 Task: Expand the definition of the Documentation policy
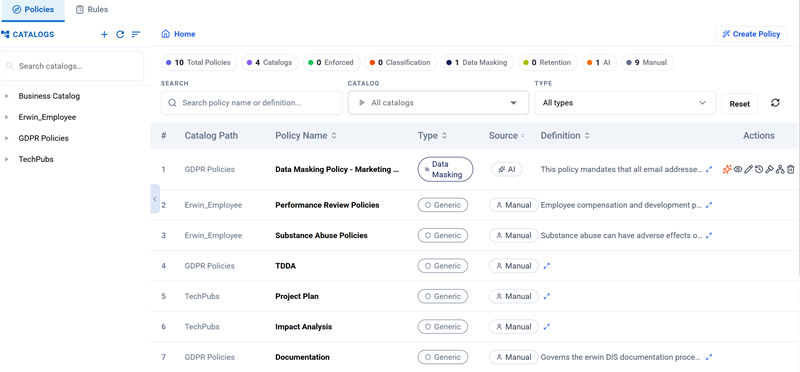point(709,357)
